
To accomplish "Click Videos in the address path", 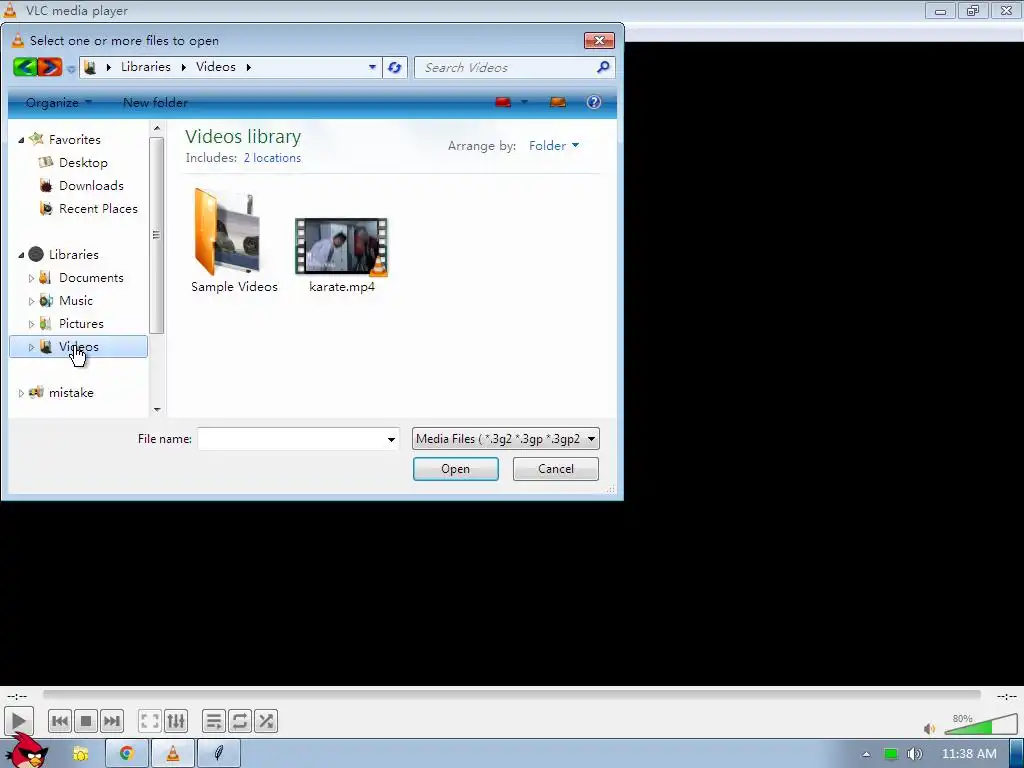I will pyautogui.click(x=216, y=67).
